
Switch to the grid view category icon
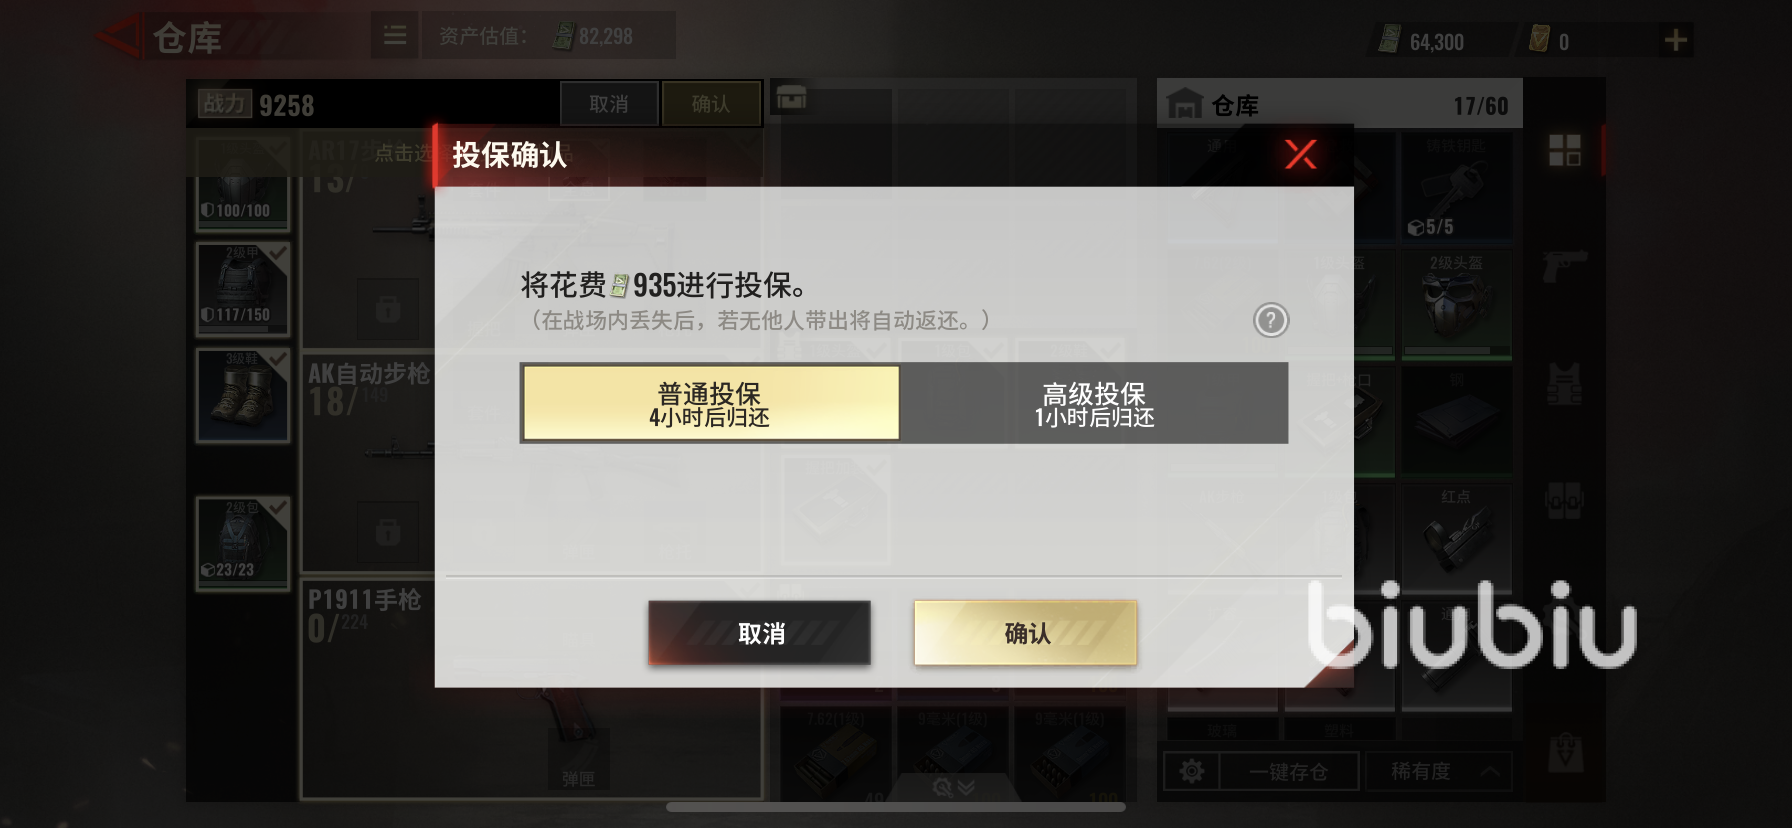coord(1565,150)
